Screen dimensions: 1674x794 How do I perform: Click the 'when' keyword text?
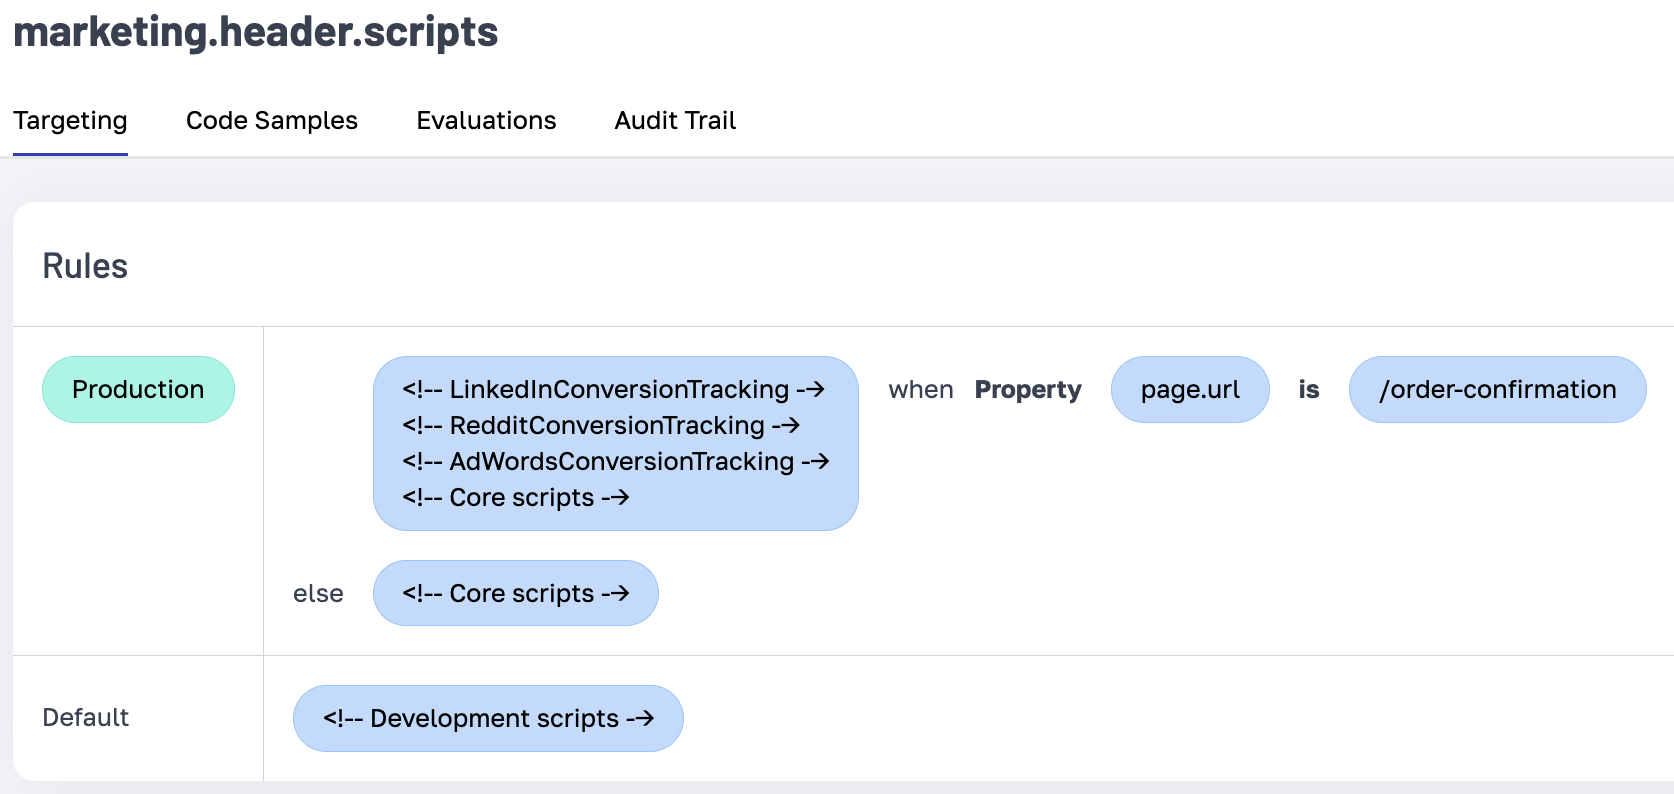pos(921,389)
